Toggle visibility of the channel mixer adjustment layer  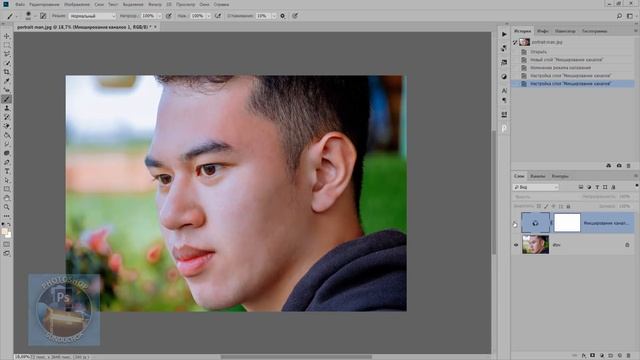pyautogui.click(x=516, y=223)
